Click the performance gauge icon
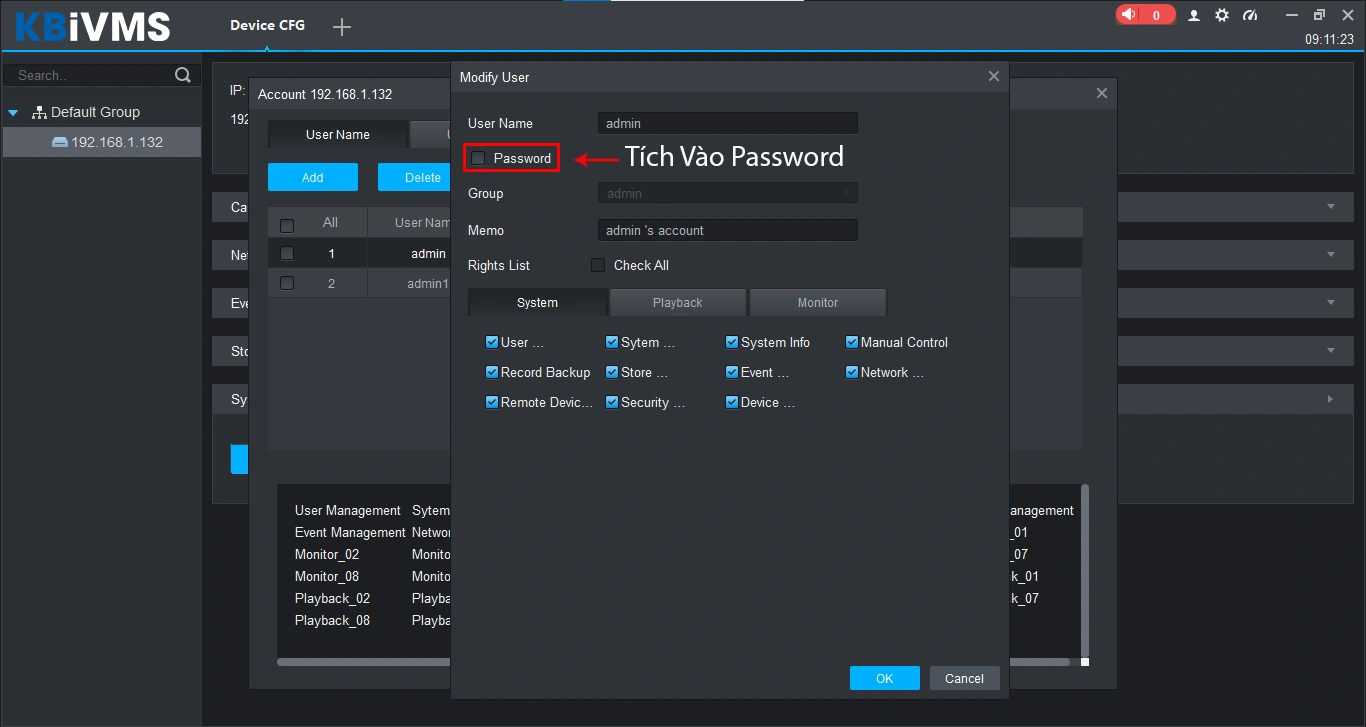1366x727 pixels. pyautogui.click(x=1249, y=15)
